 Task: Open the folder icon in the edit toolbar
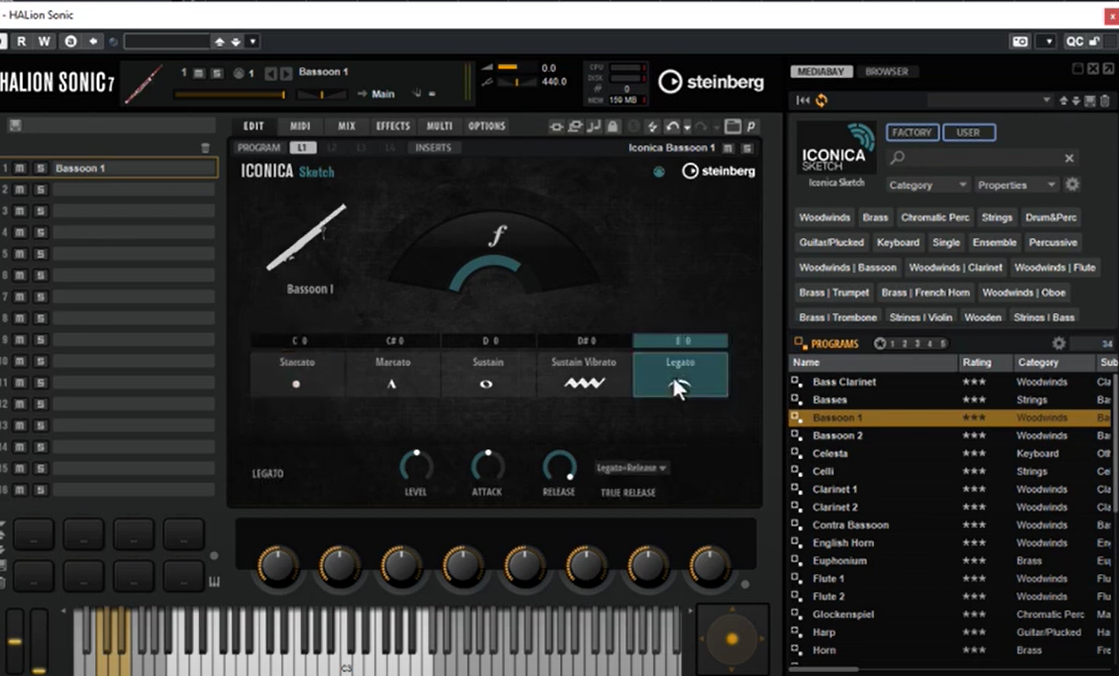(x=732, y=126)
